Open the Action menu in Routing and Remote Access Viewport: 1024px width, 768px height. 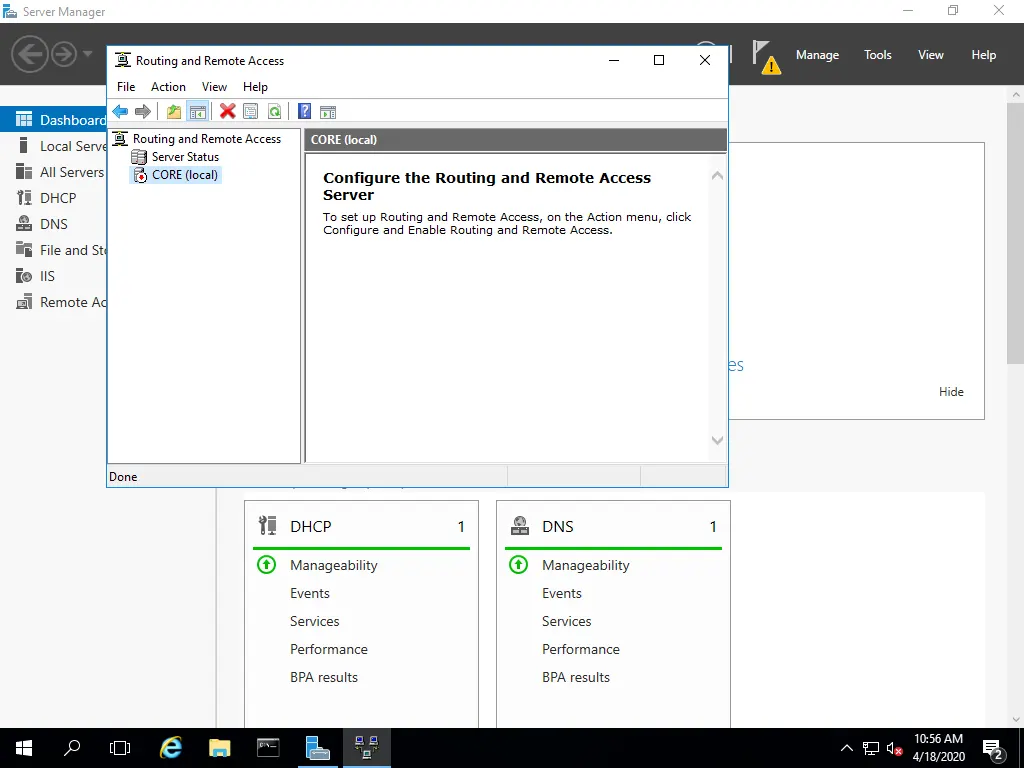tap(168, 87)
